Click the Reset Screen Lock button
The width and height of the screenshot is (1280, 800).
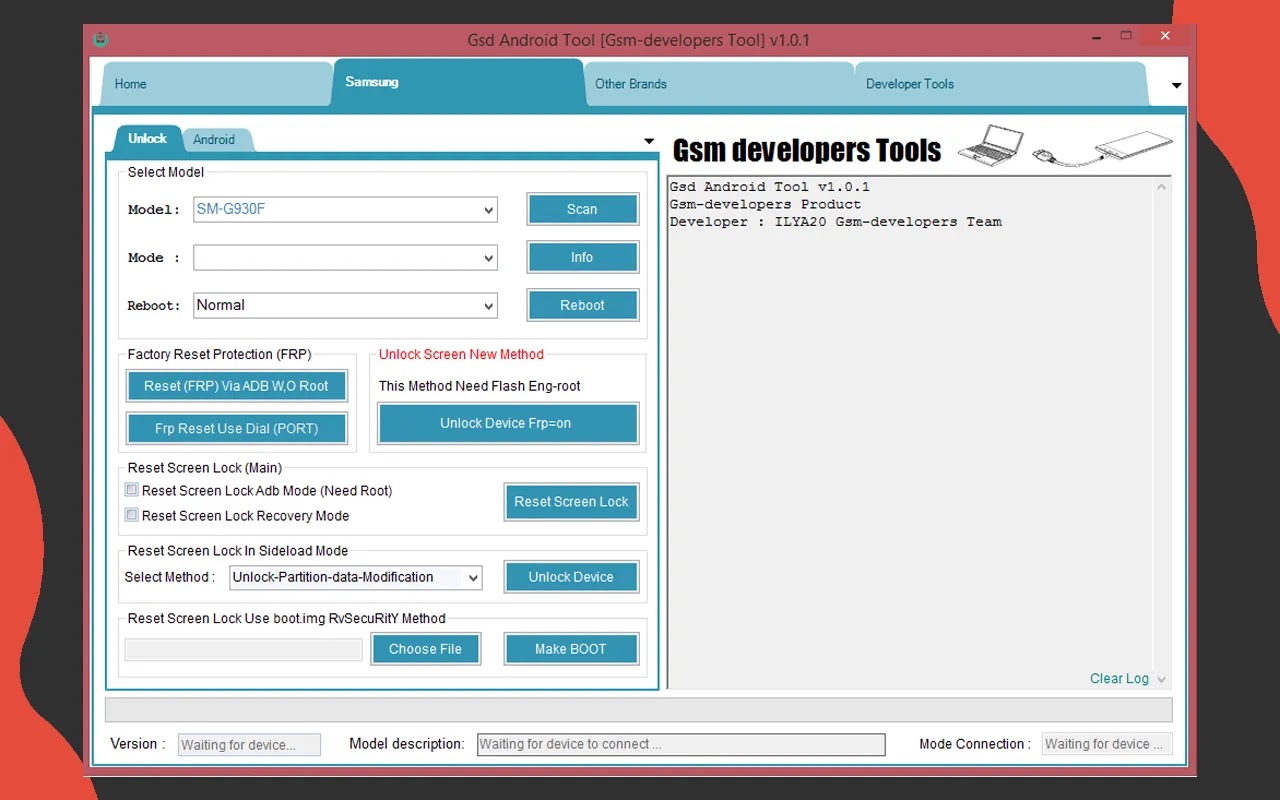point(571,502)
